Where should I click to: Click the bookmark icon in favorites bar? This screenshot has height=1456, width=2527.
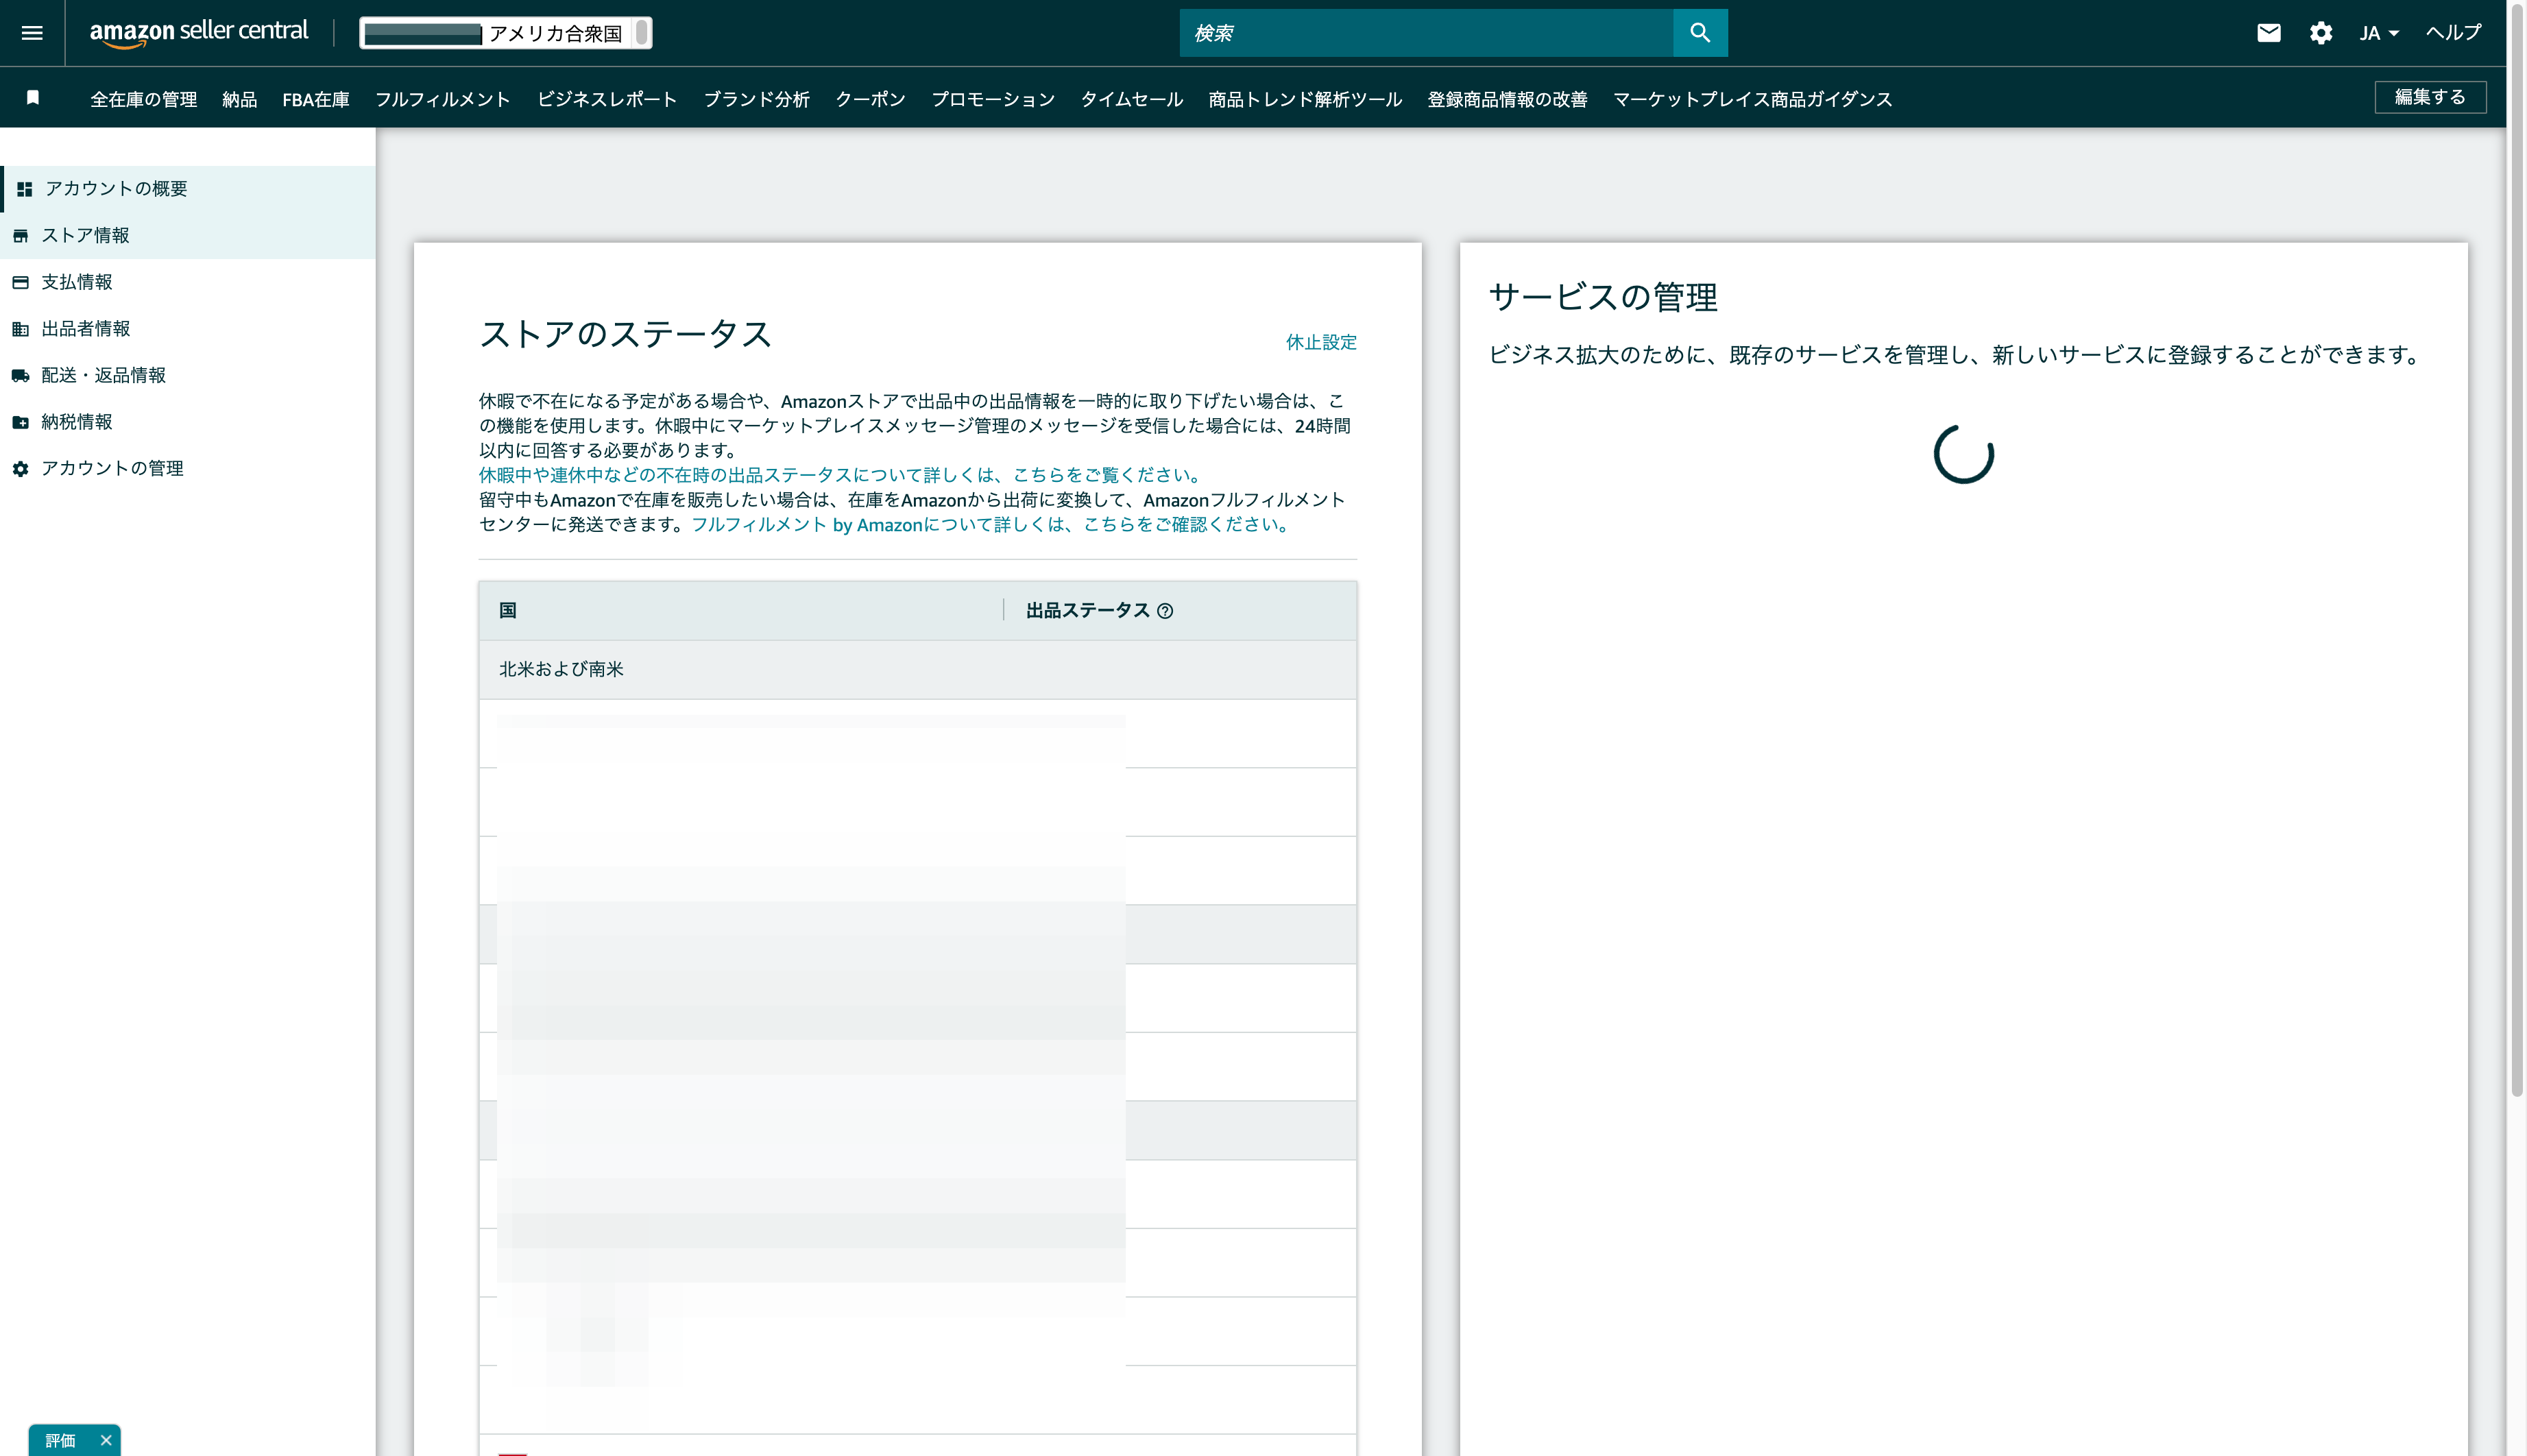pos(33,97)
